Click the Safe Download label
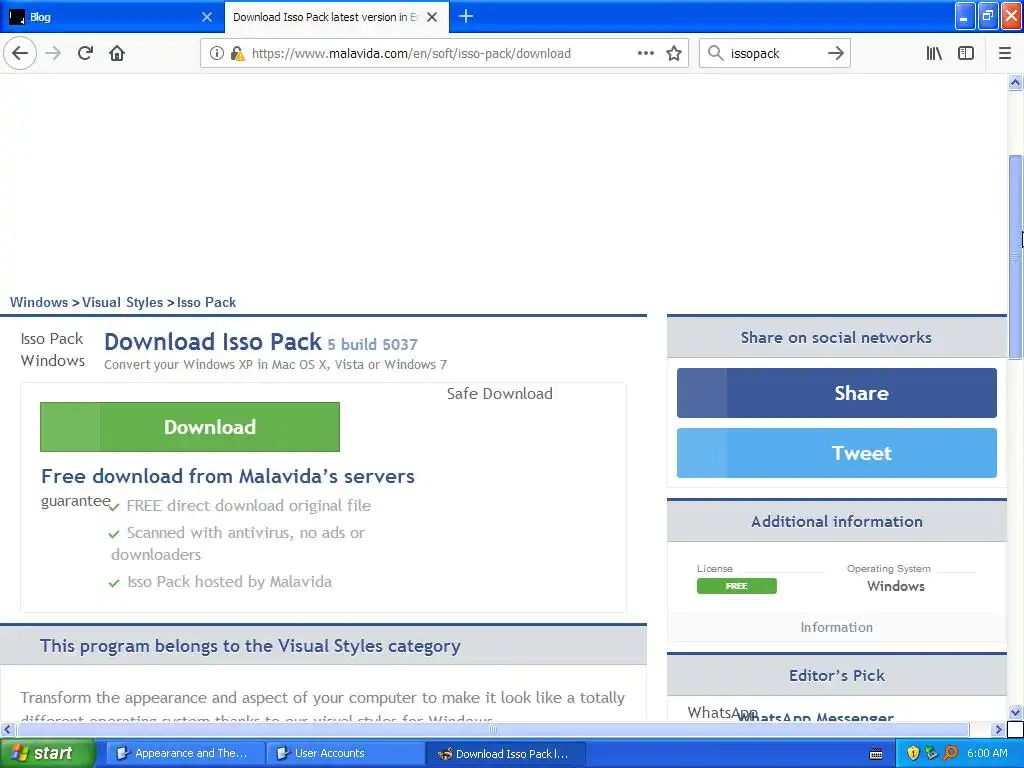Screen dimensions: 1024x768 500,394
